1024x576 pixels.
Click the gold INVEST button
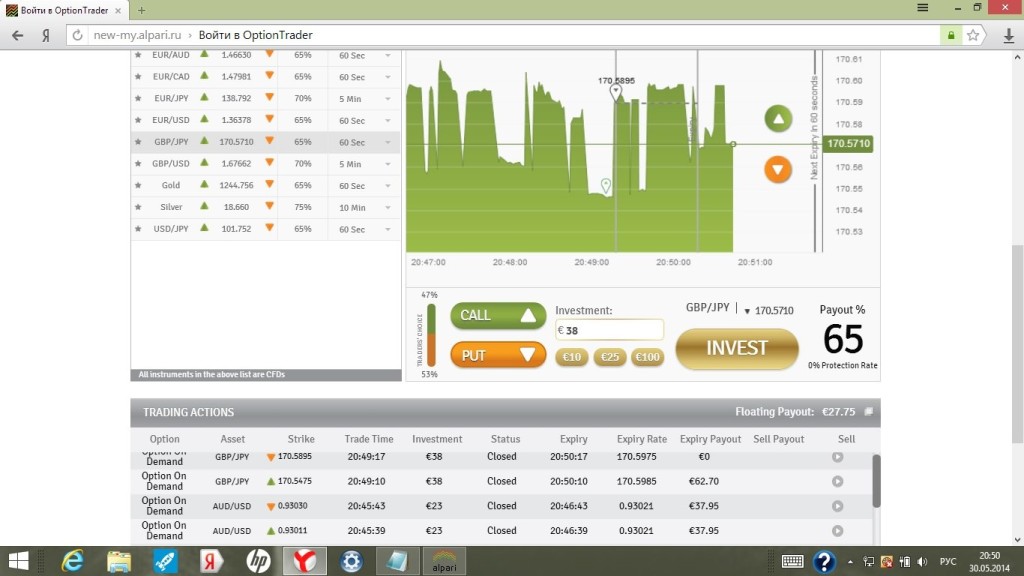737,348
